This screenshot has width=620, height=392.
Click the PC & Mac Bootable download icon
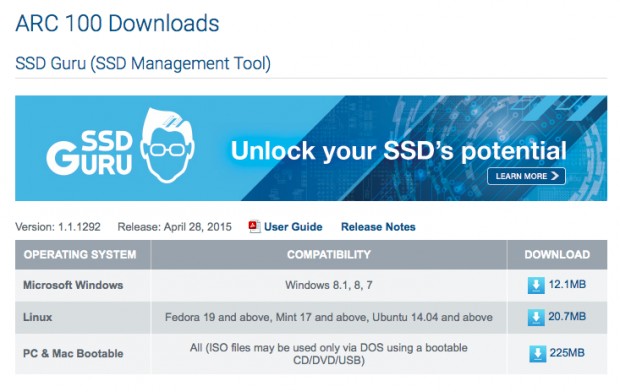click(537, 354)
